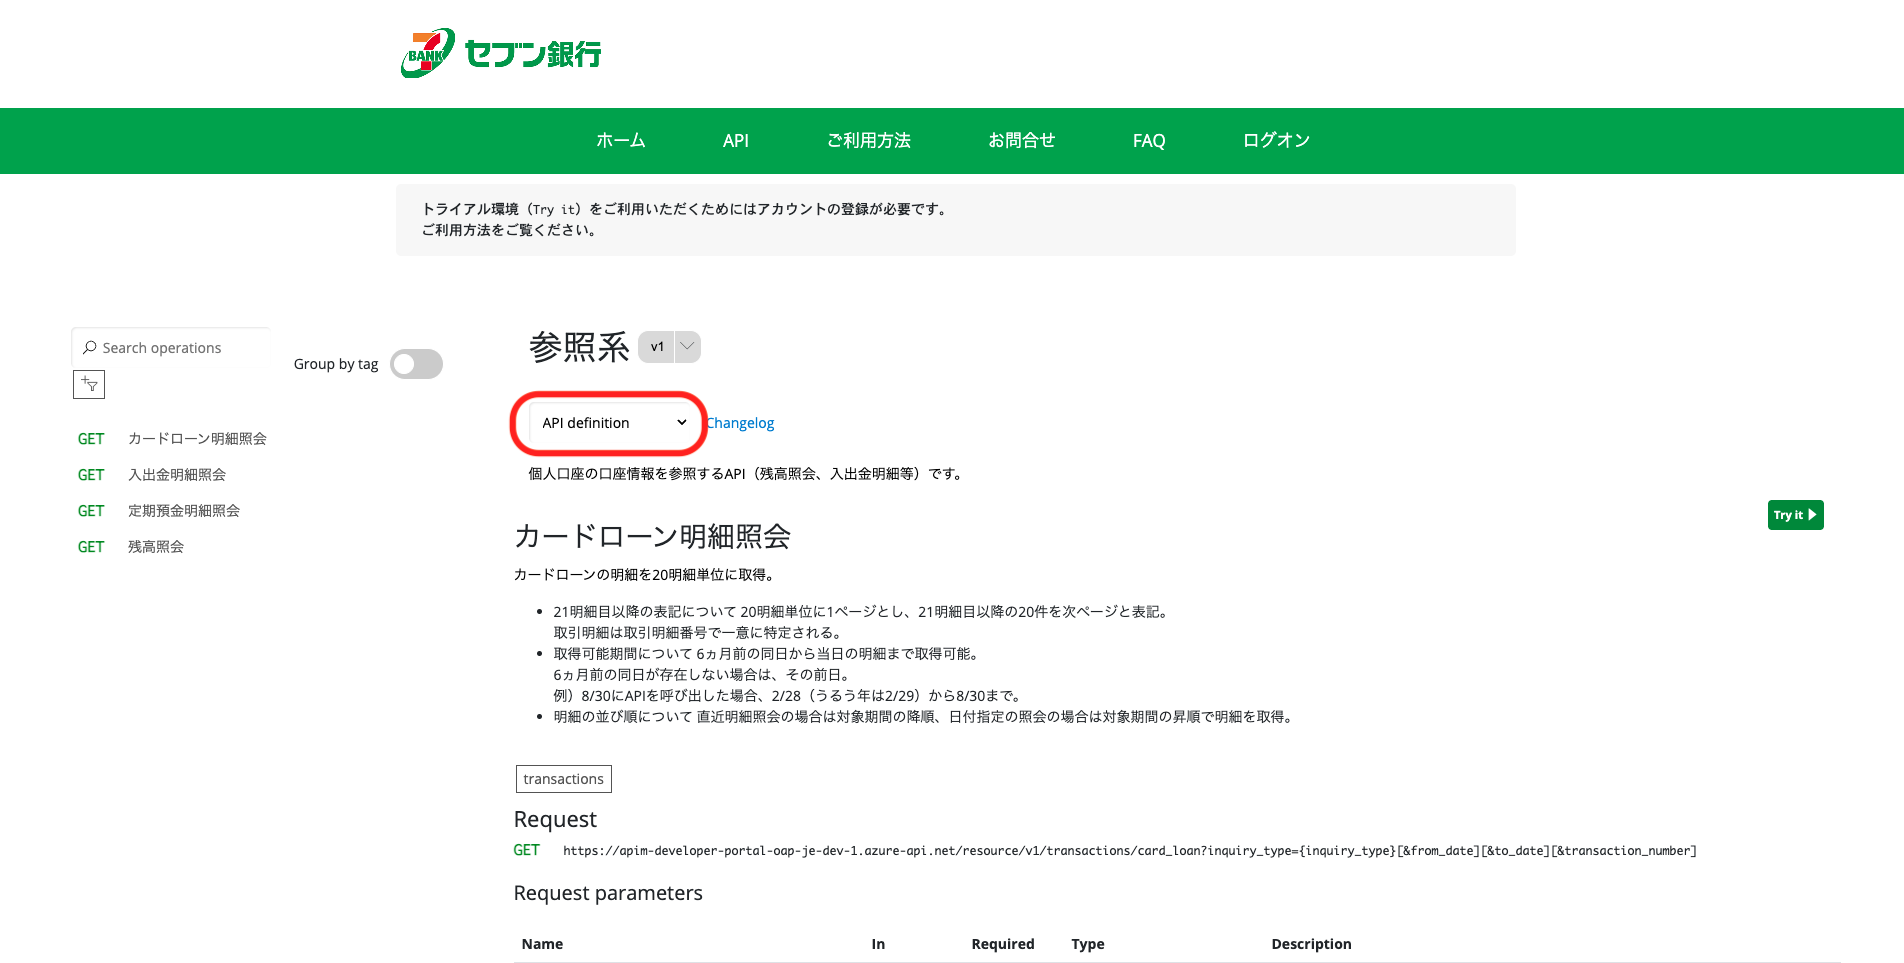
Task: Select 残高照会 operation
Action: point(156,547)
